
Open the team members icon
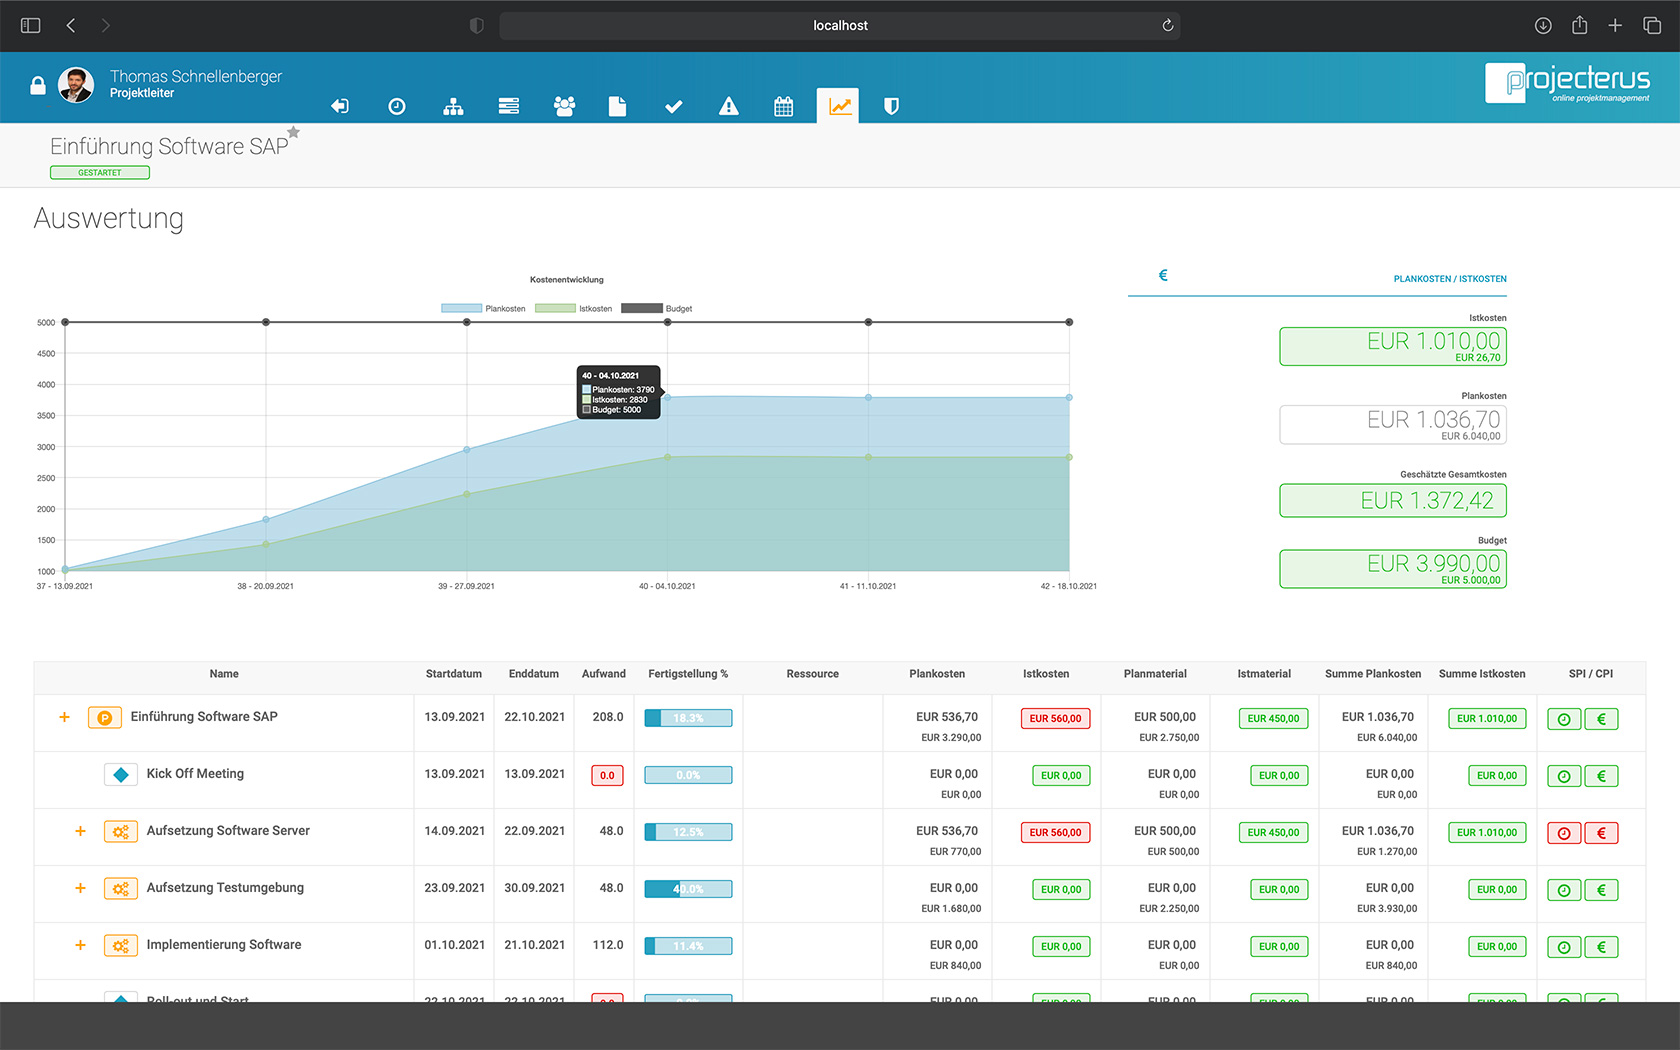pyautogui.click(x=564, y=106)
